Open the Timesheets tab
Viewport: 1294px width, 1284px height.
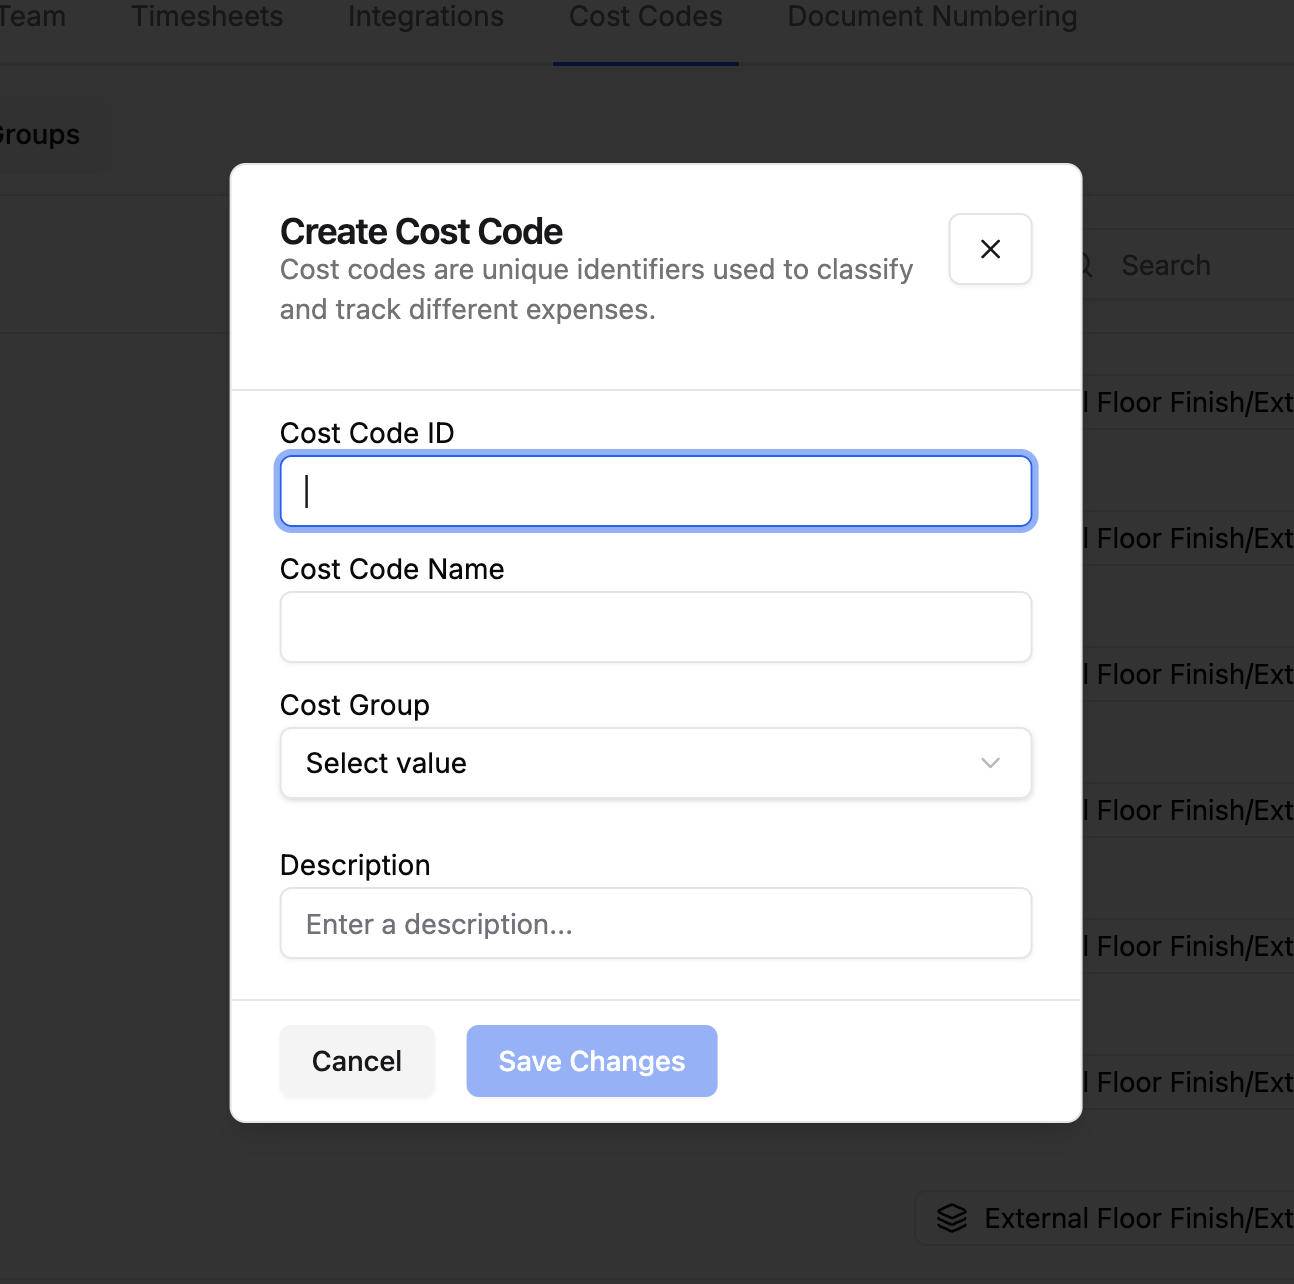207,17
